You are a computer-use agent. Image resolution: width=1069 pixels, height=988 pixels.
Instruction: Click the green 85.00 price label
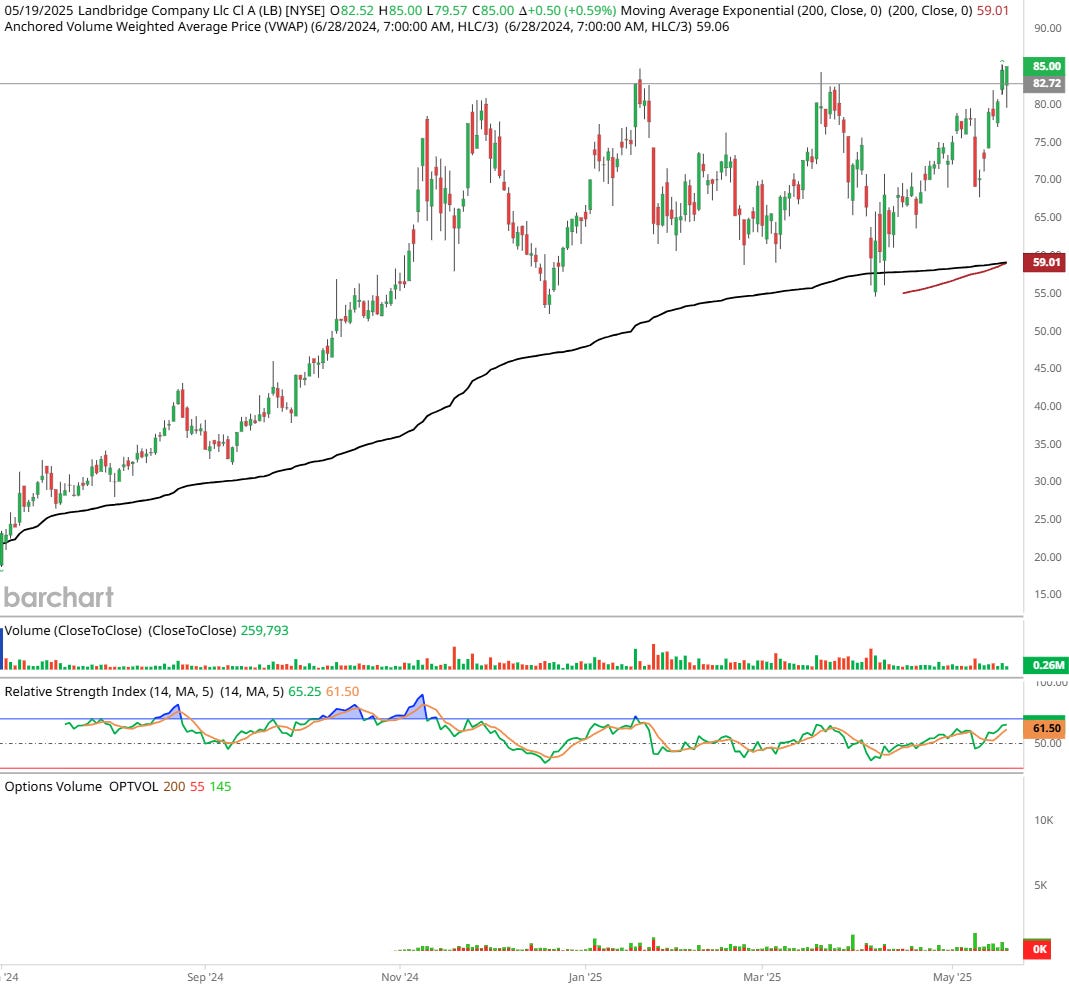(x=1045, y=66)
